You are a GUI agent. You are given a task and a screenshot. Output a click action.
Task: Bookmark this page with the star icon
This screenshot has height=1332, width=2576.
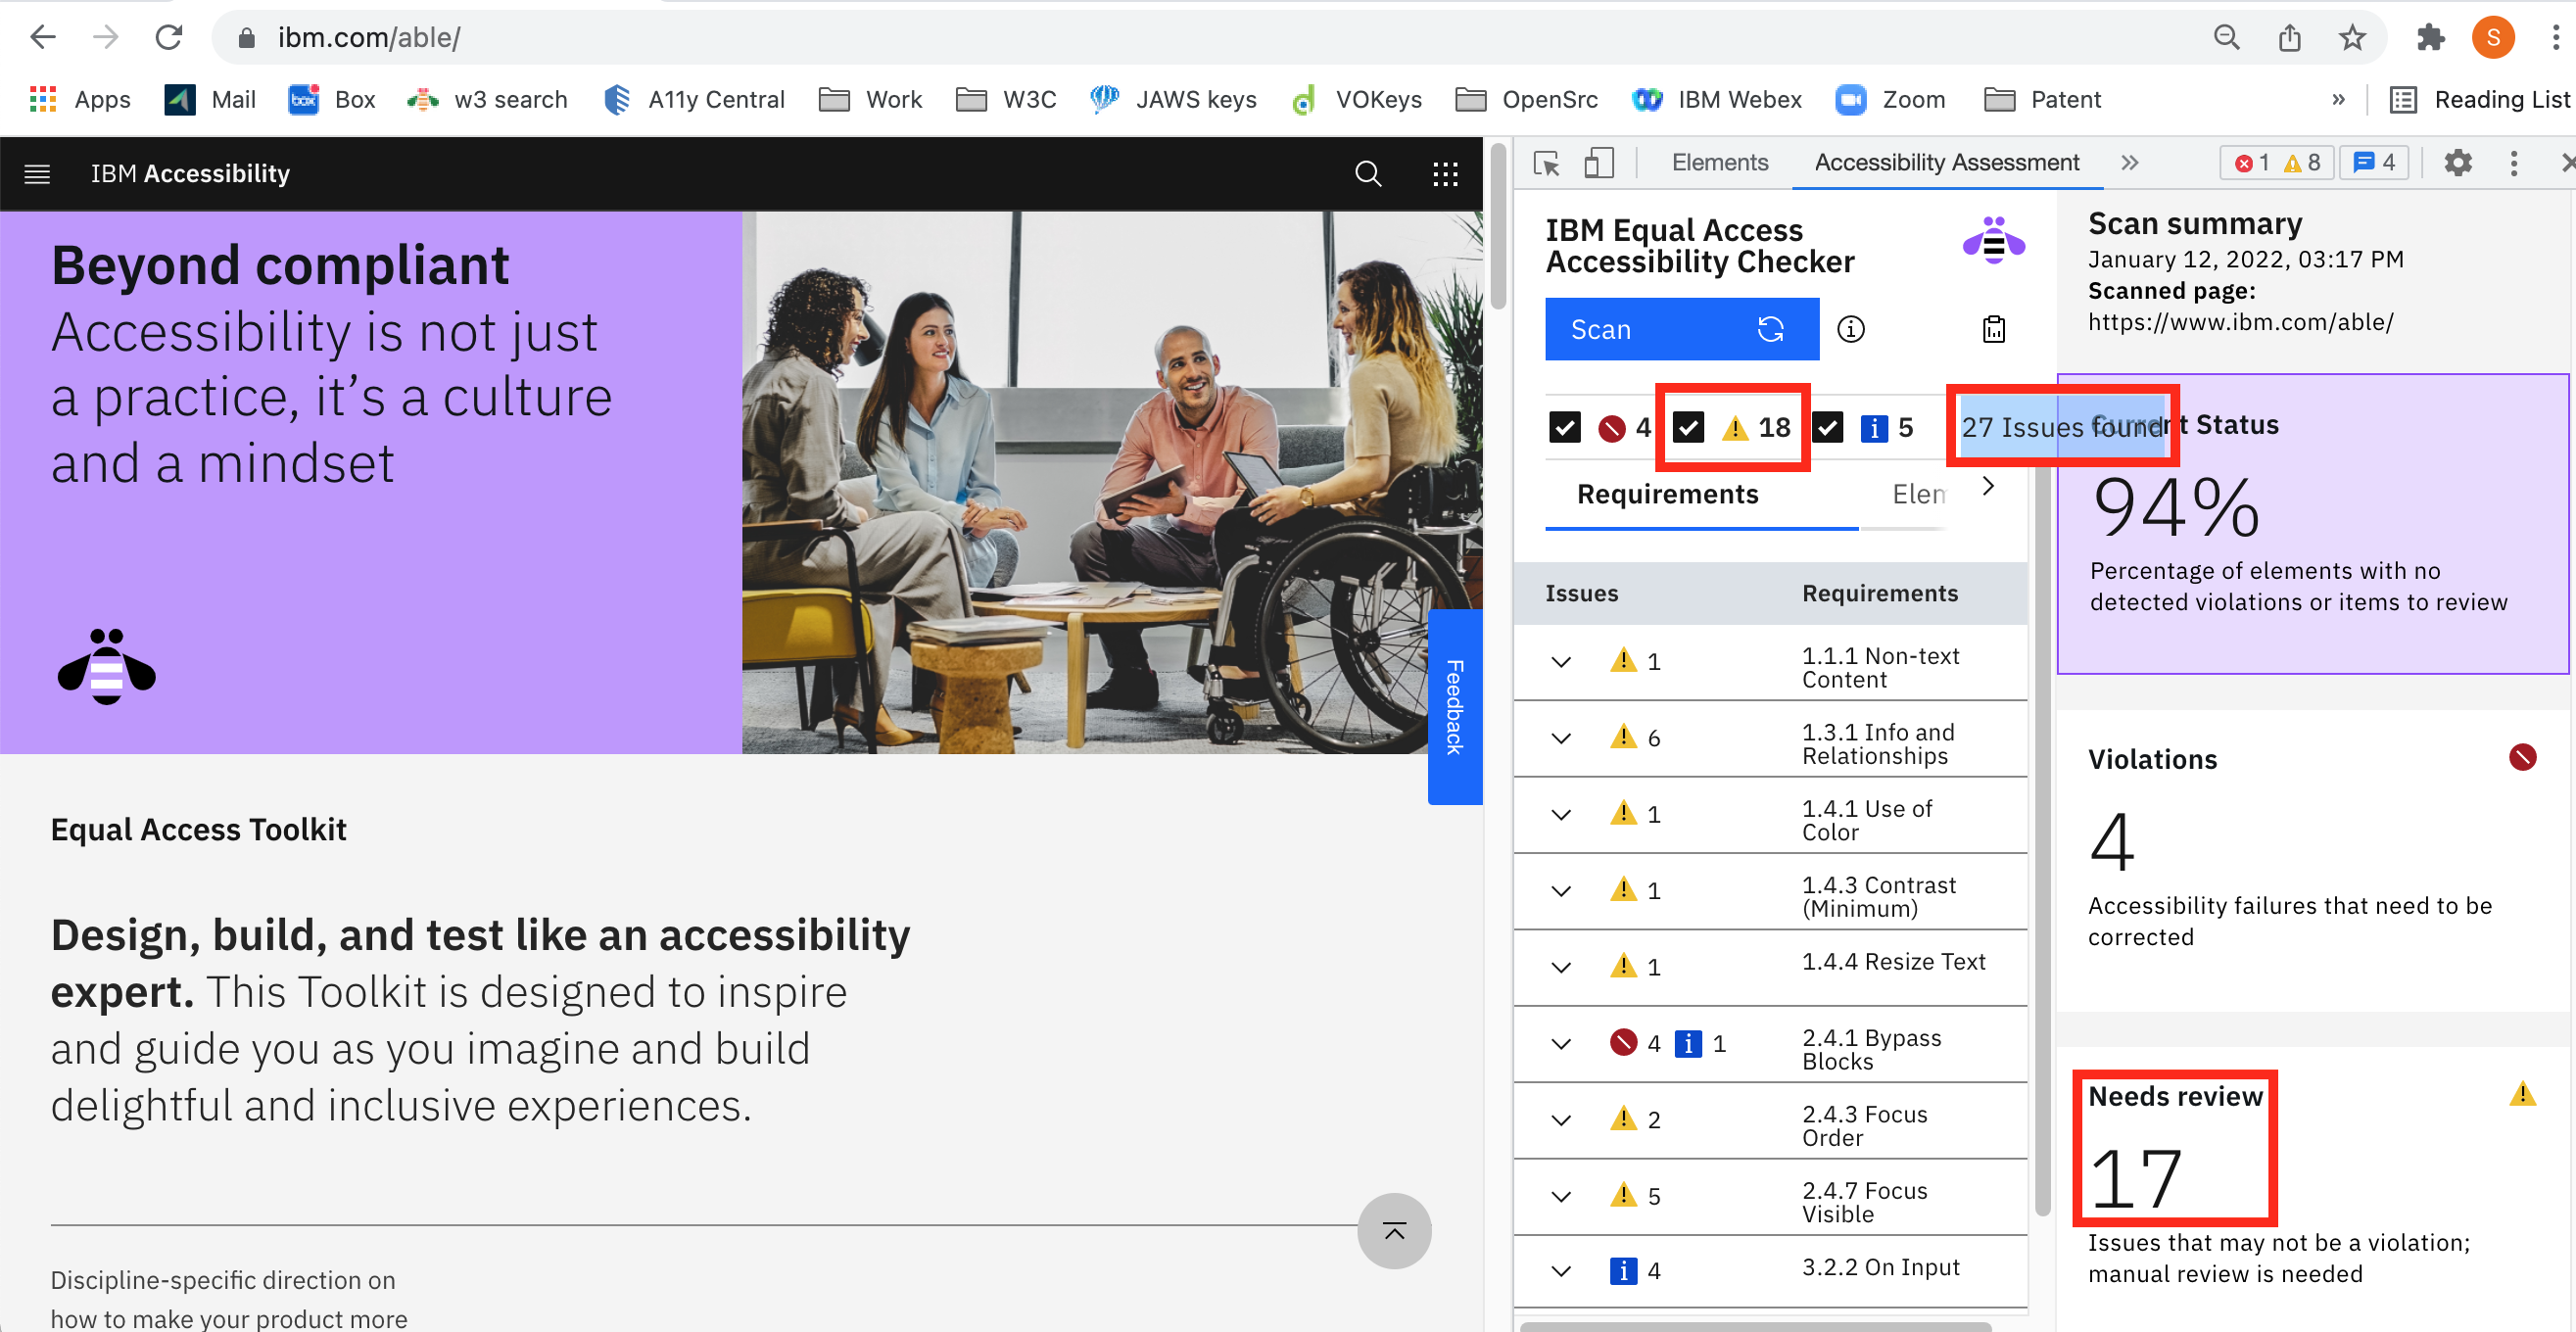[x=2352, y=38]
